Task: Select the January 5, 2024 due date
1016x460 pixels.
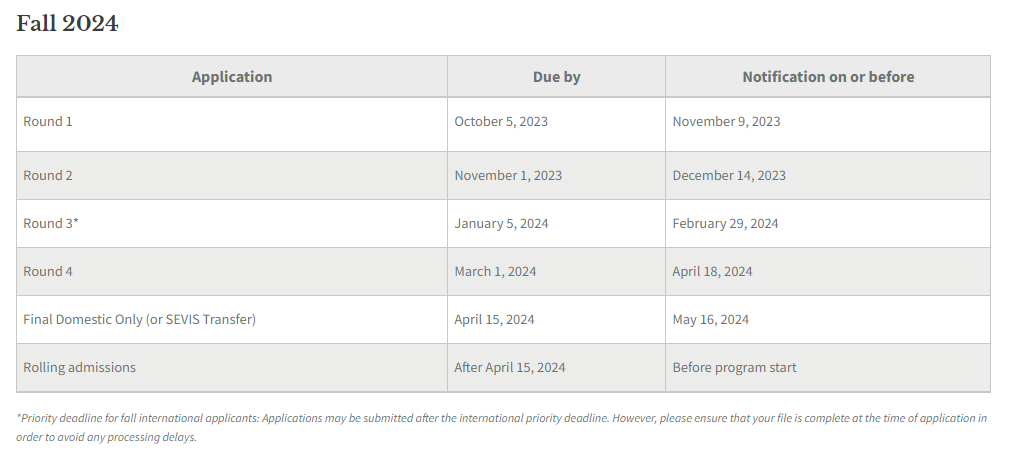Action: tap(501, 224)
